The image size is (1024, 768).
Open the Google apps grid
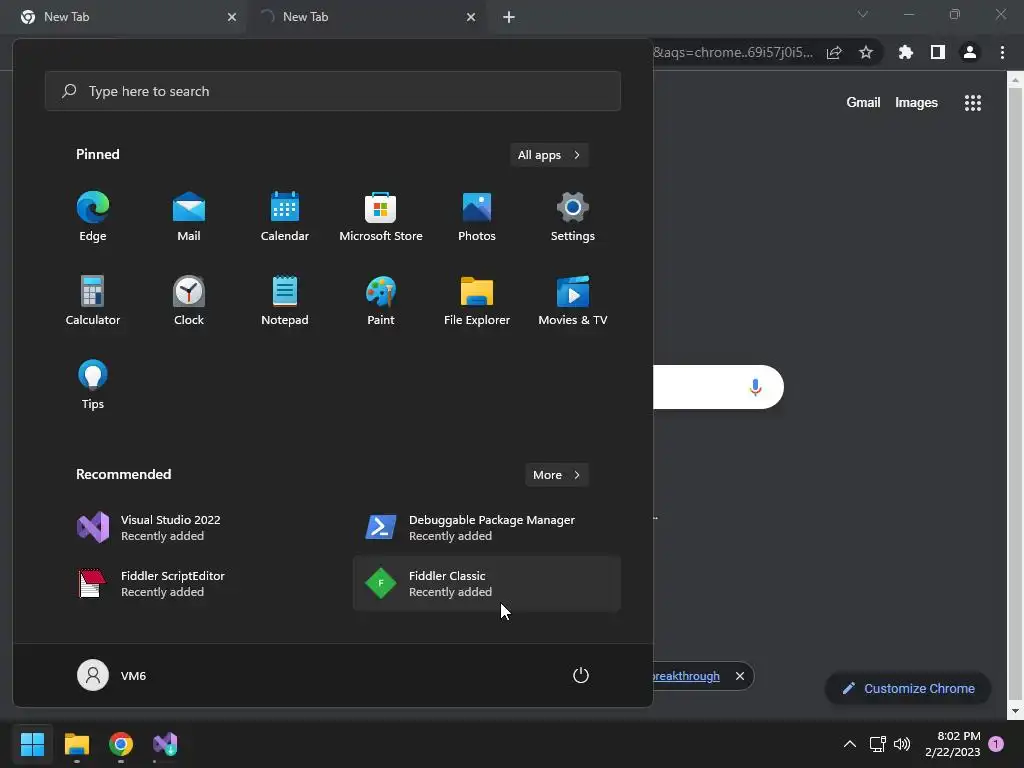point(973,103)
